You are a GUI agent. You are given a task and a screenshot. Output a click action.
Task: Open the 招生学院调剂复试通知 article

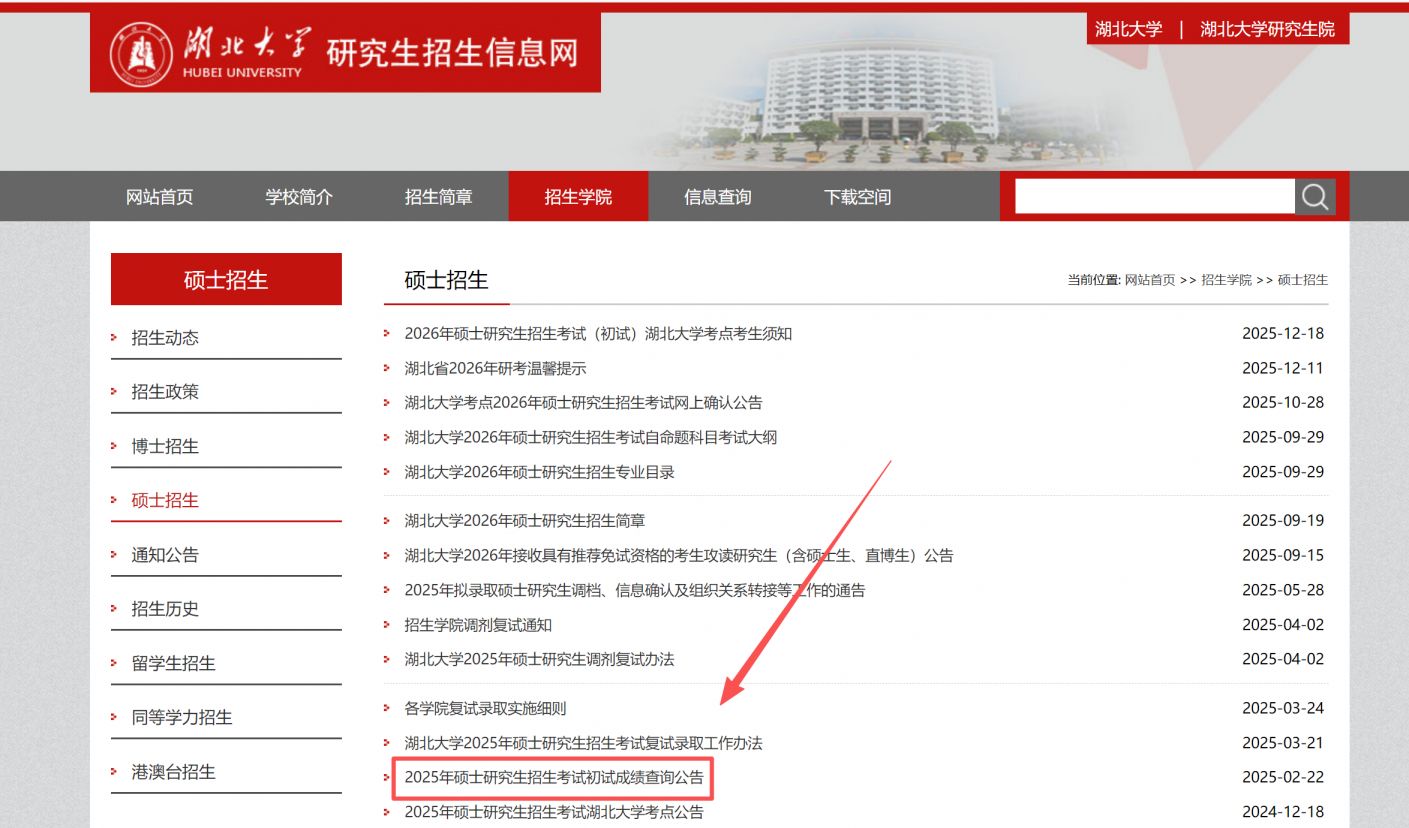tap(478, 625)
